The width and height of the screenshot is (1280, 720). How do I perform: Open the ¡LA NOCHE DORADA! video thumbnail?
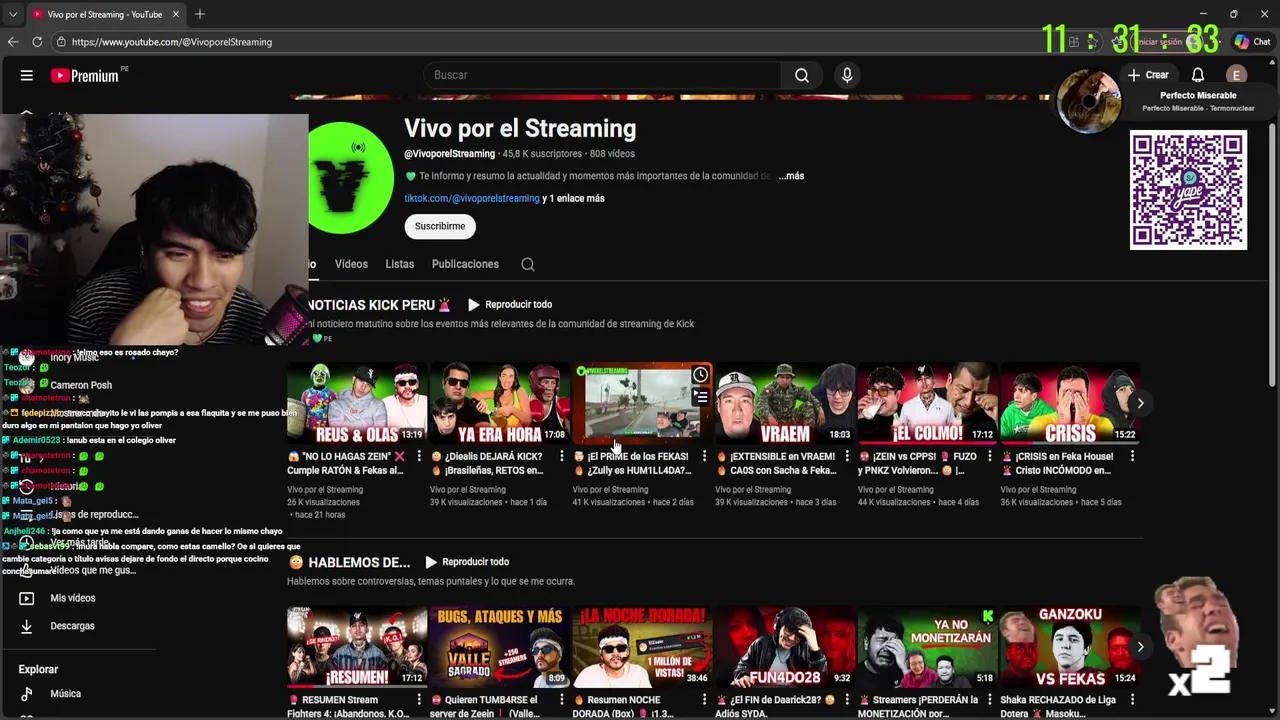[641, 647]
